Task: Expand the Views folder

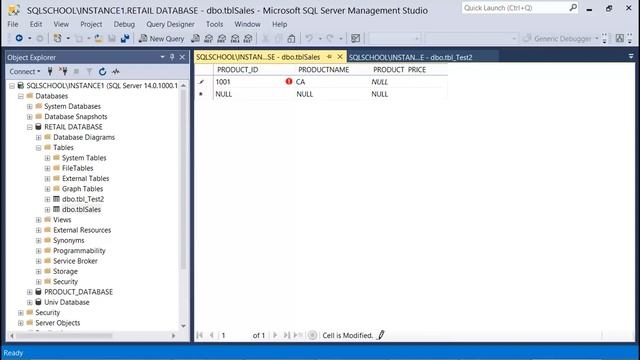Action: click(x=38, y=220)
